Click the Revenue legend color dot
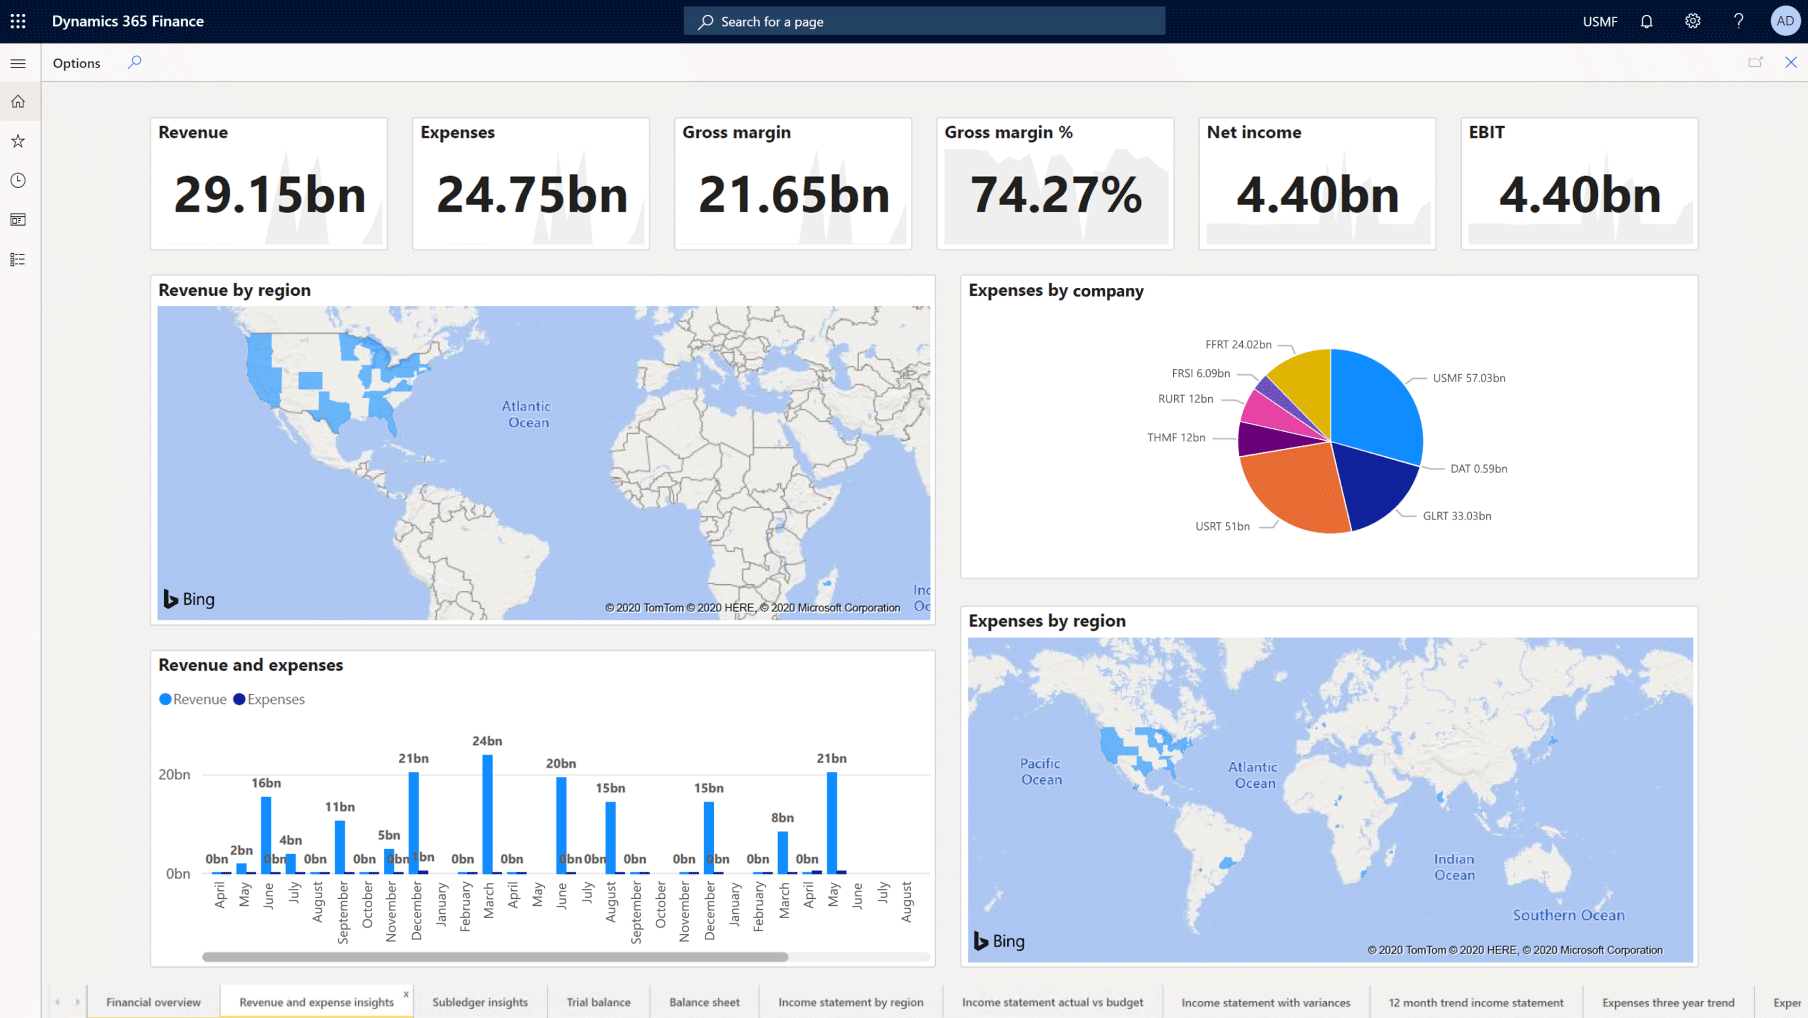Viewport: 1808px width, 1018px height. (x=165, y=699)
